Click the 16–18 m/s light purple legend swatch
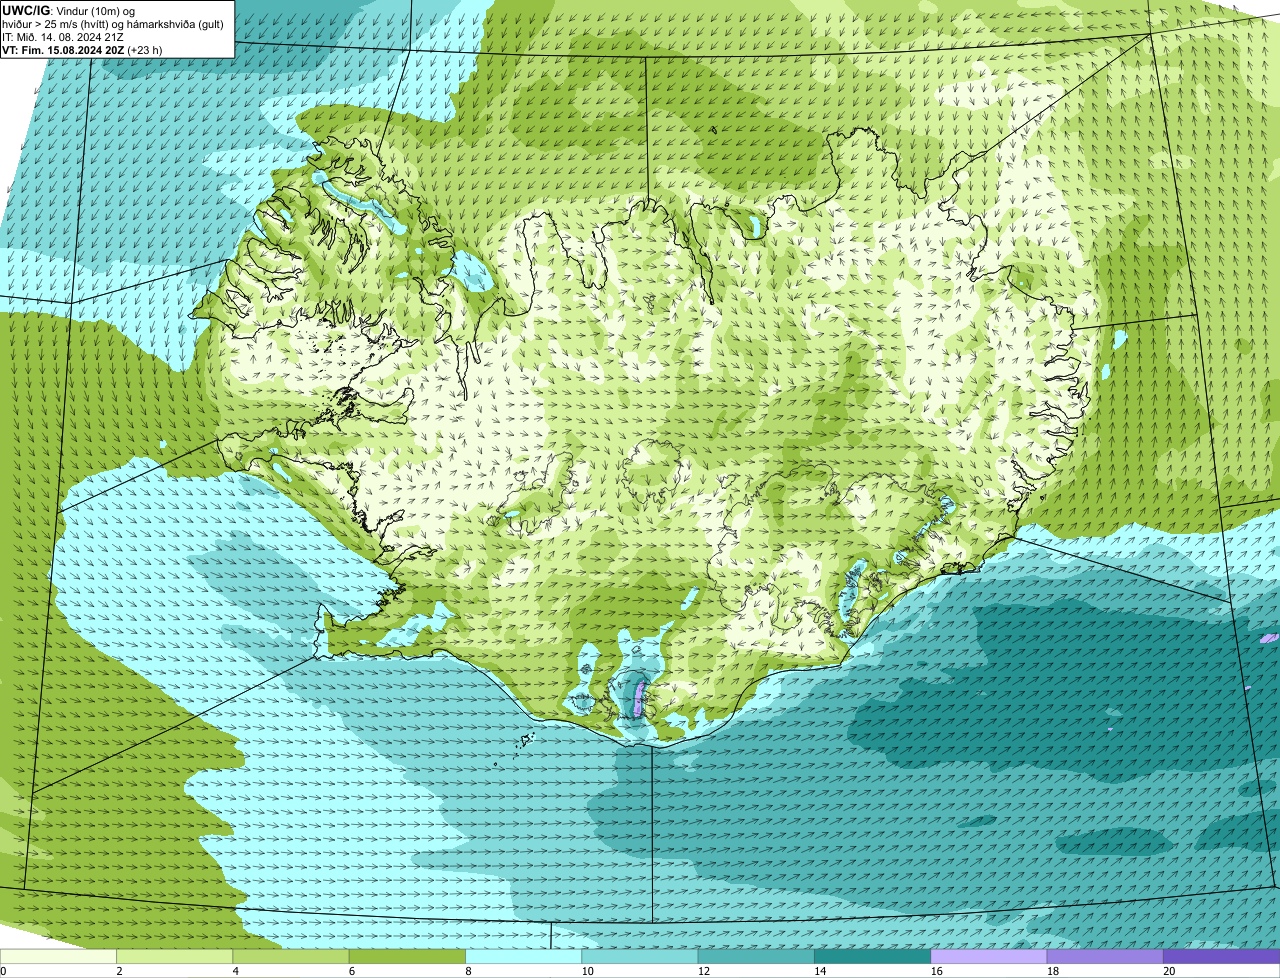Viewport: 1280px width, 978px height. [989, 956]
